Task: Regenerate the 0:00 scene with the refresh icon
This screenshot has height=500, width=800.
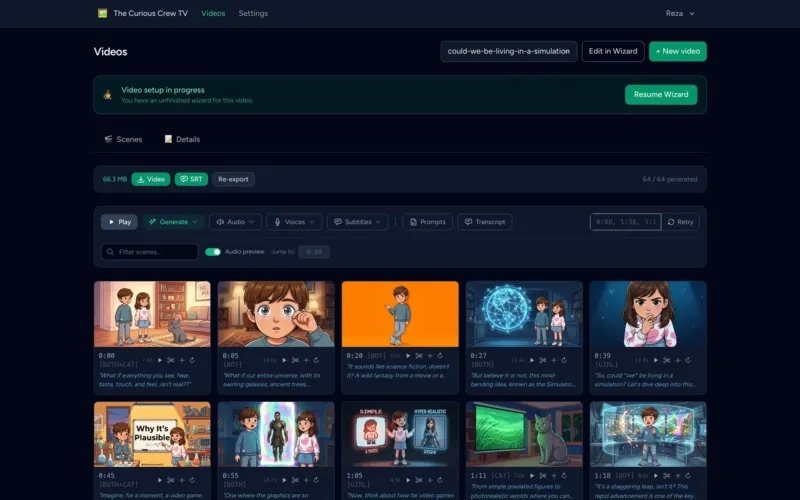Action: pos(192,360)
